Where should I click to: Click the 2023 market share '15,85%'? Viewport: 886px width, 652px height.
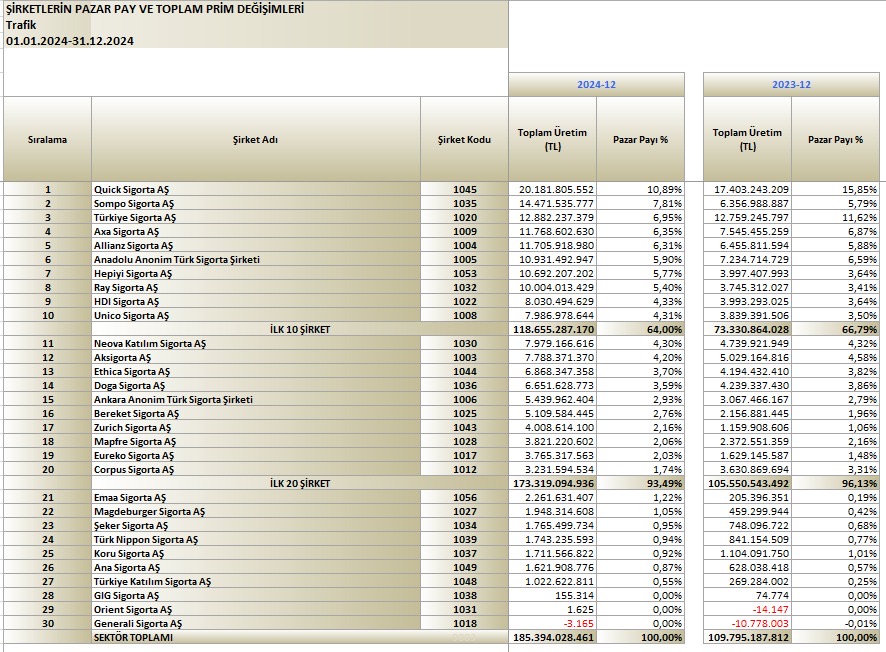[835, 189]
